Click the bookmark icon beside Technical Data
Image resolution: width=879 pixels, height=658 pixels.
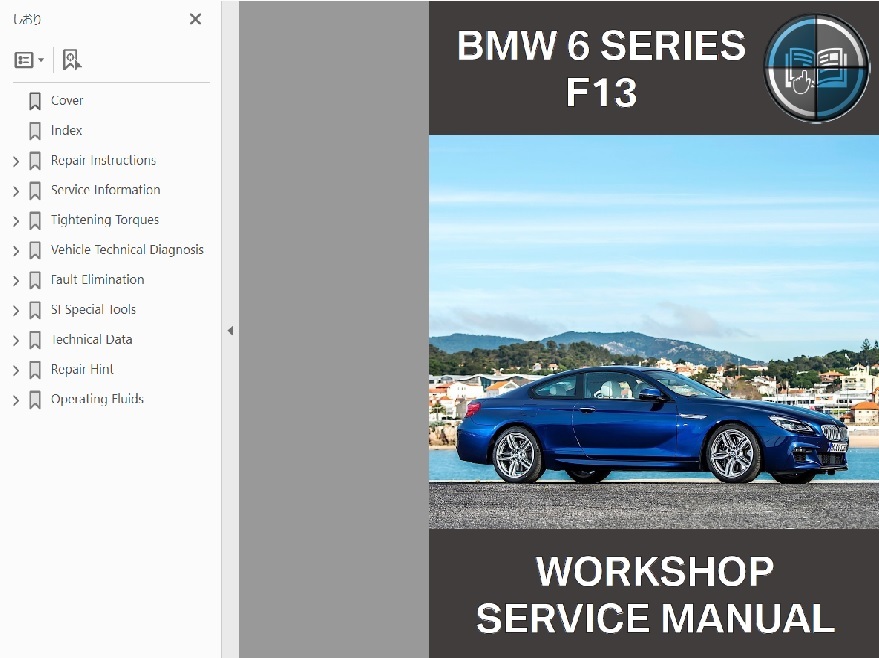tap(35, 340)
